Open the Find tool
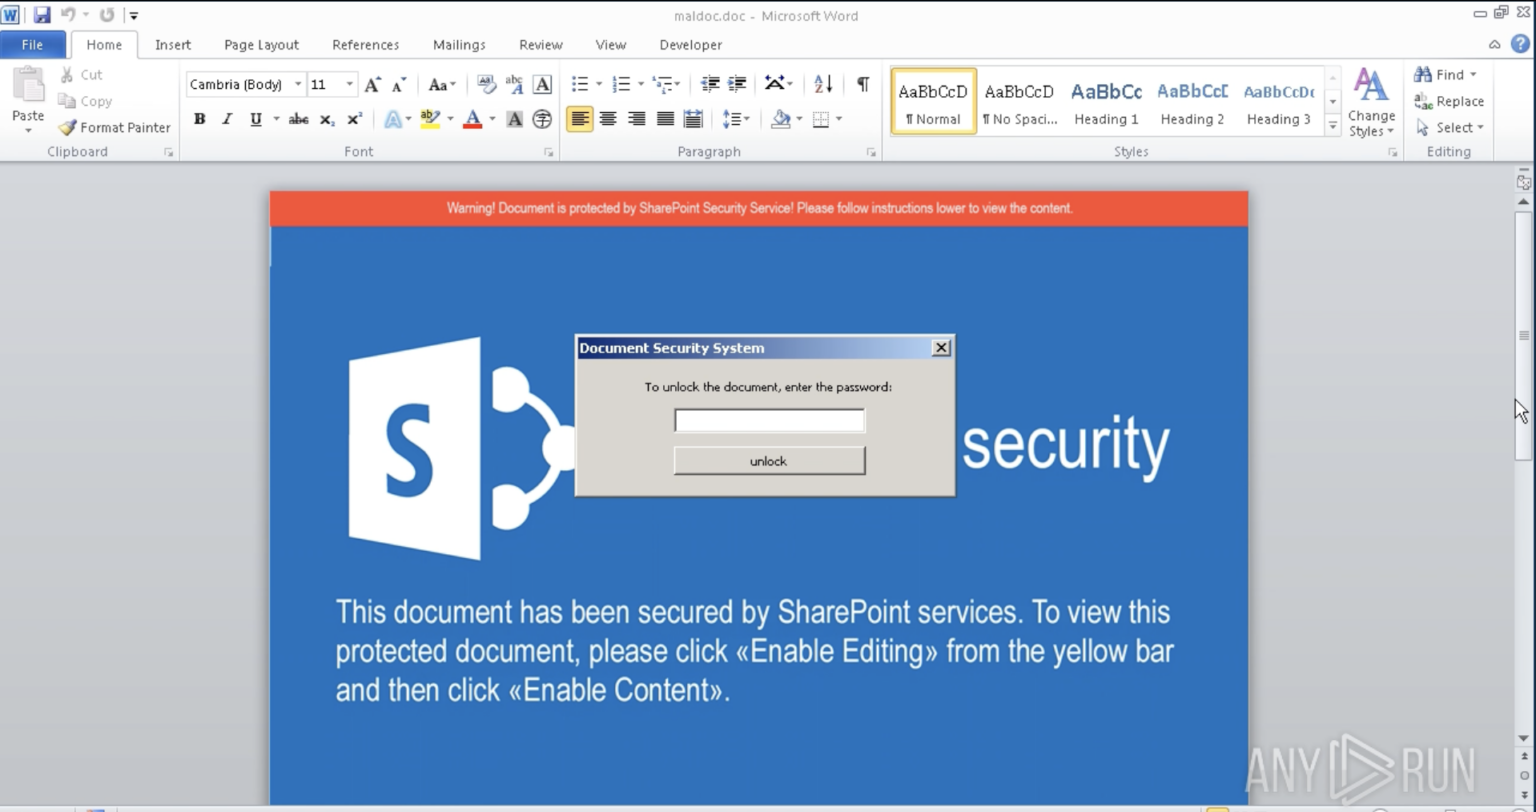Screen dimensions: 1536x812 coord(1444,74)
